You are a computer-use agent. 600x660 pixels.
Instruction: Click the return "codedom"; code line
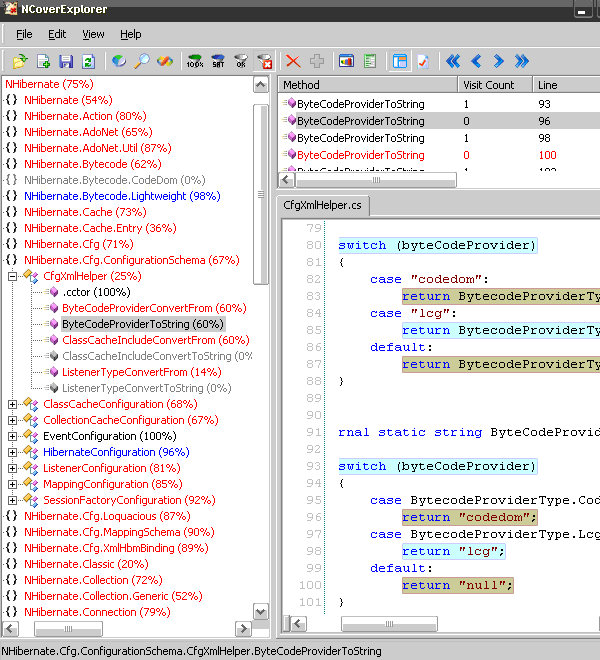click(x=470, y=517)
